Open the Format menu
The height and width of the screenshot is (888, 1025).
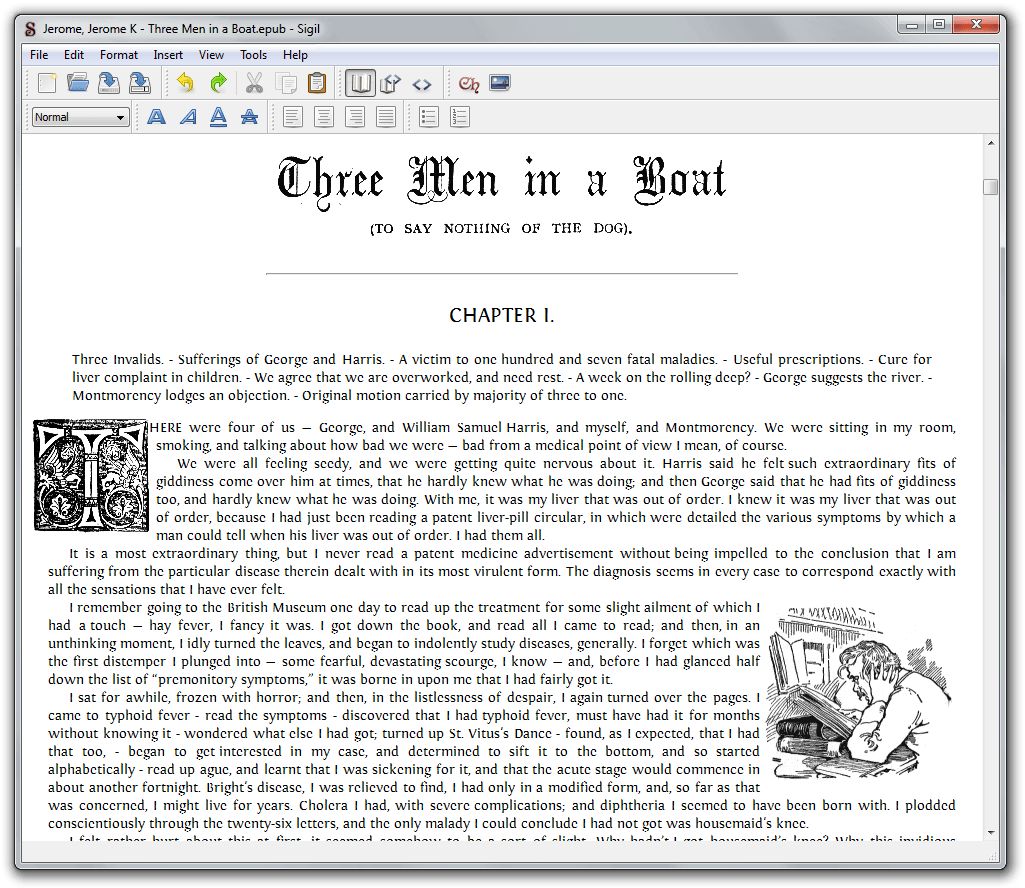(119, 55)
